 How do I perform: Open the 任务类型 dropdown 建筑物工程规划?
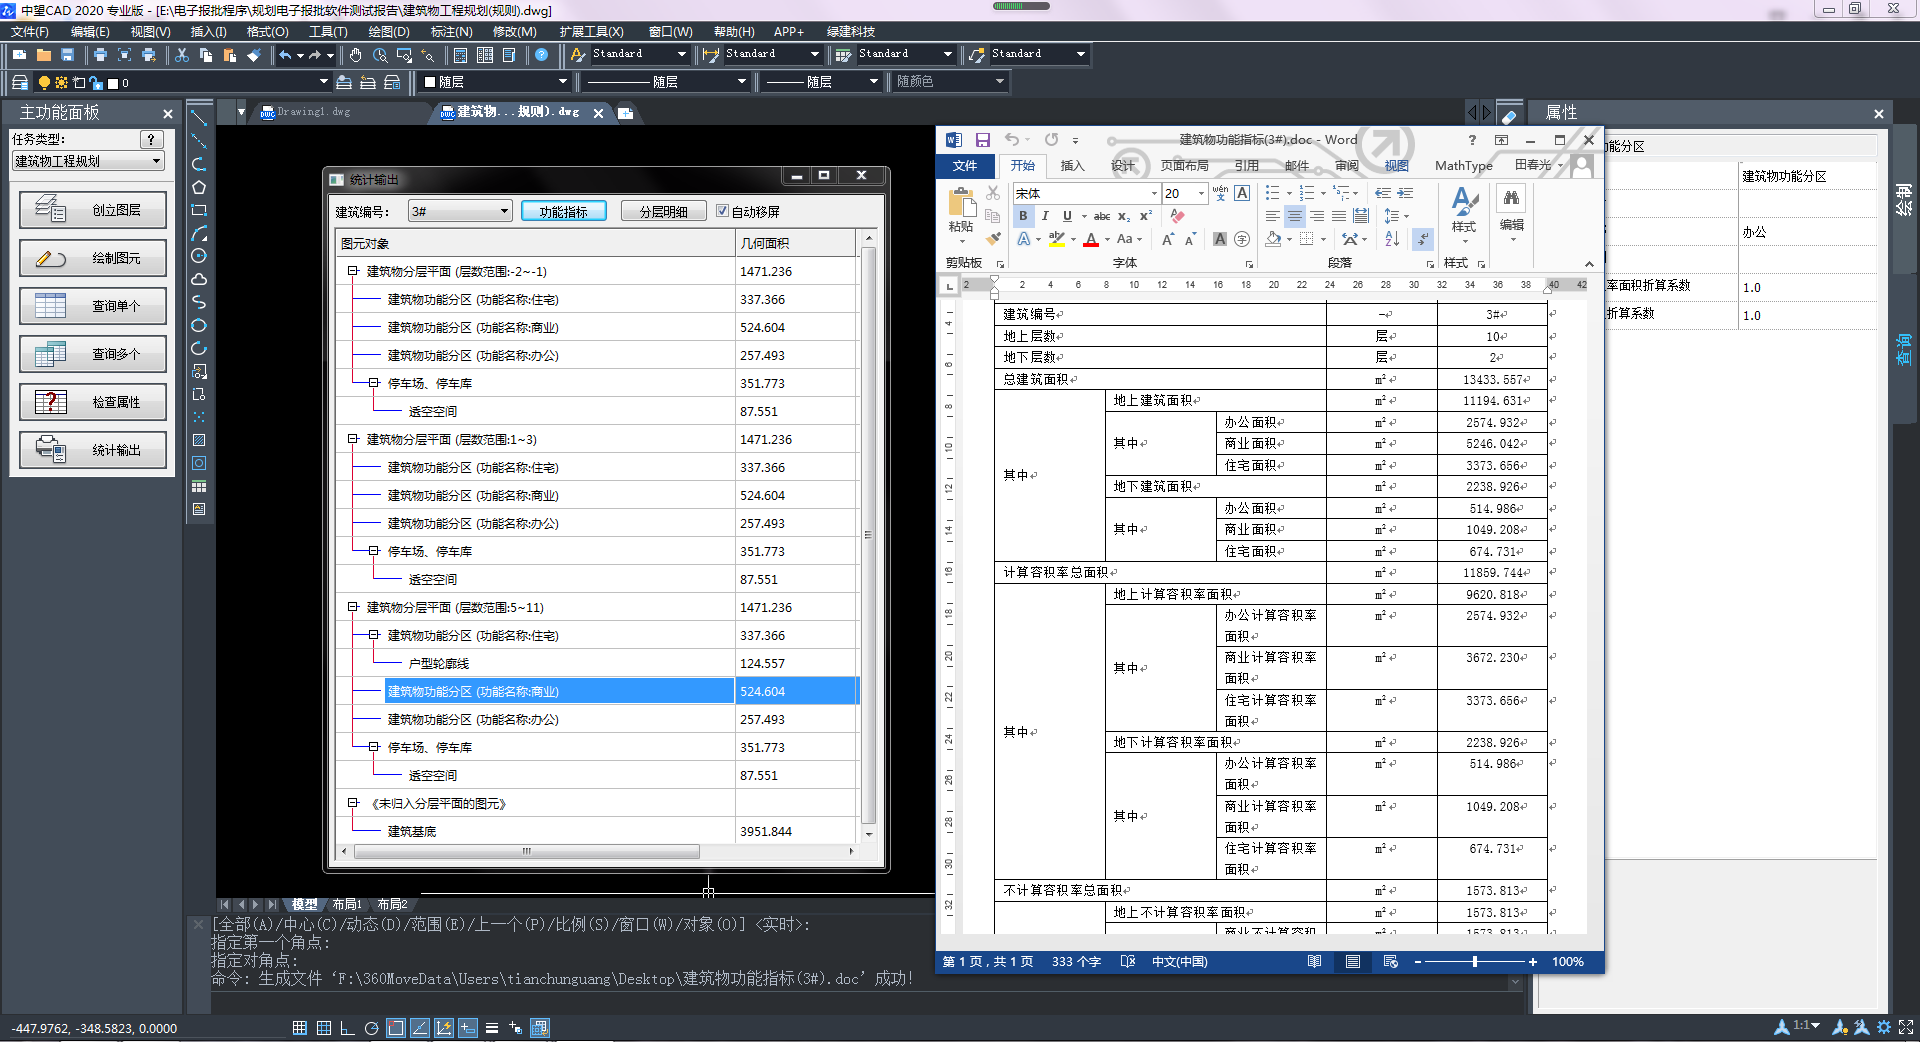click(88, 161)
